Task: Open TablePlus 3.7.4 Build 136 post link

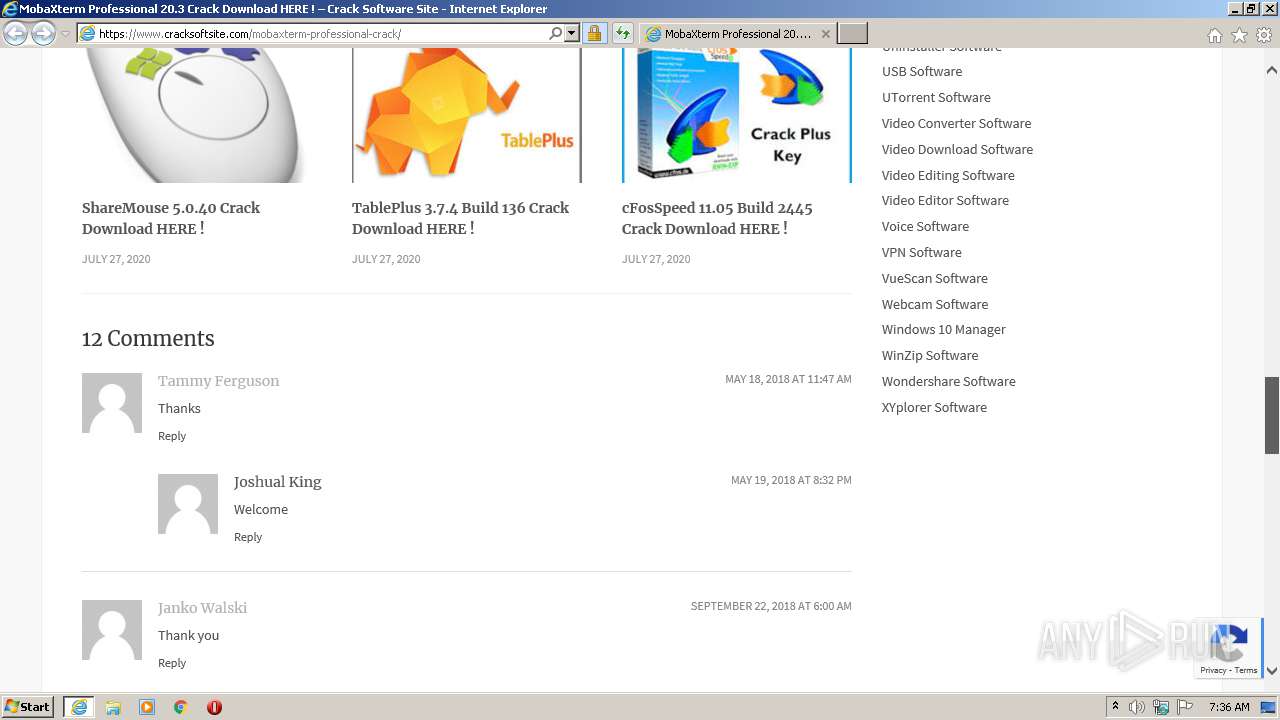Action: (460, 218)
